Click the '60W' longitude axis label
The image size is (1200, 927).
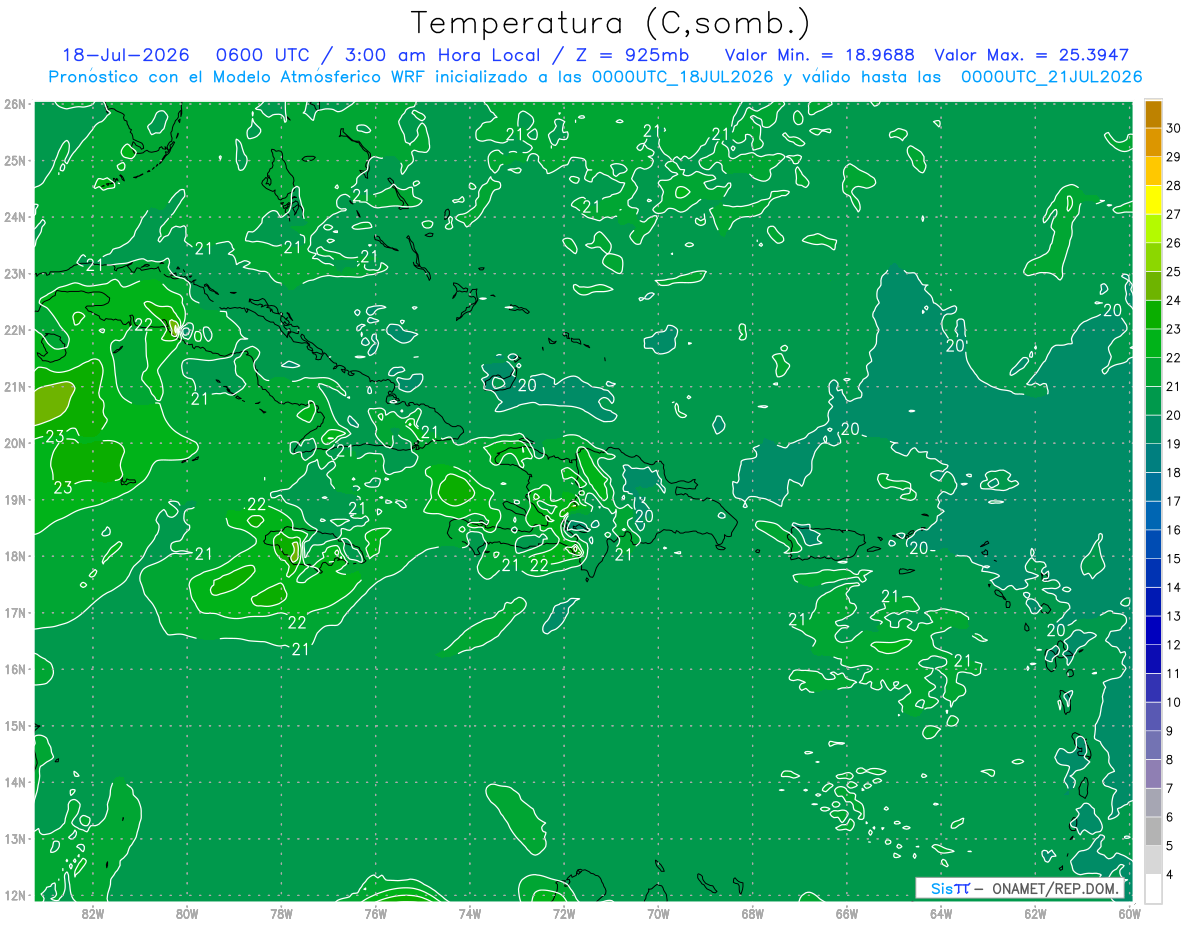[1130, 913]
